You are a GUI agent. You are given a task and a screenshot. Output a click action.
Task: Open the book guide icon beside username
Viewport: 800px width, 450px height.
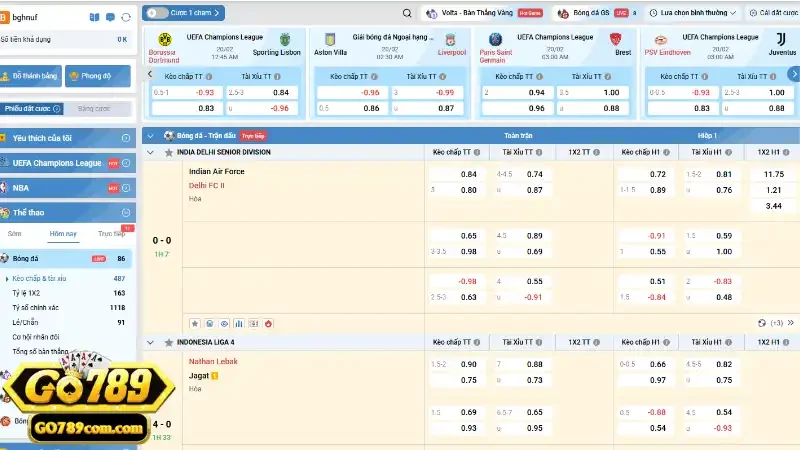93,17
